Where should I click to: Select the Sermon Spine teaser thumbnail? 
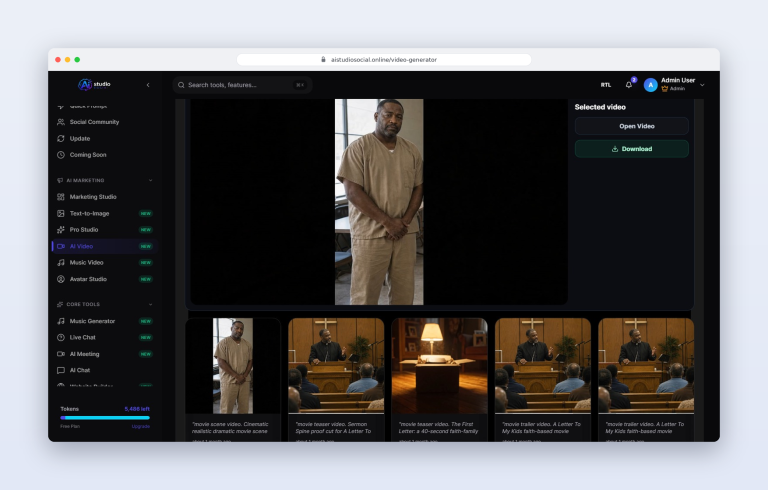tap(336, 366)
